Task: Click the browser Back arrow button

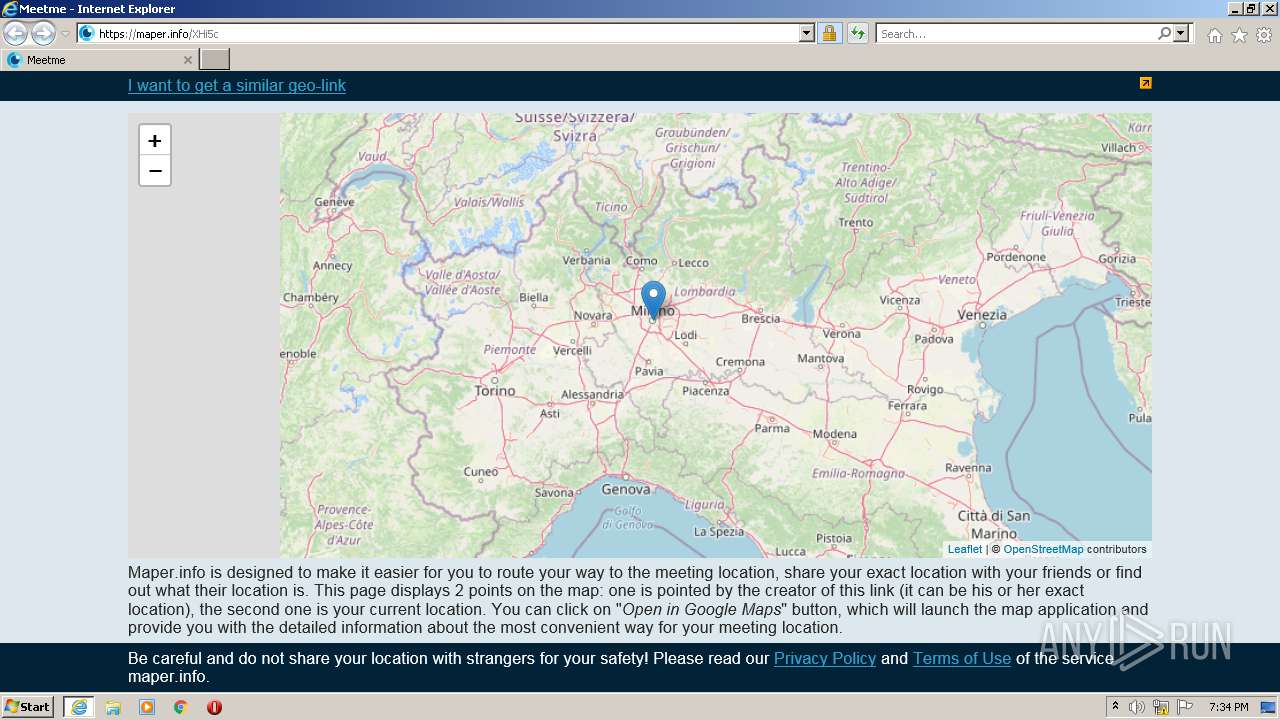Action: pos(16,33)
